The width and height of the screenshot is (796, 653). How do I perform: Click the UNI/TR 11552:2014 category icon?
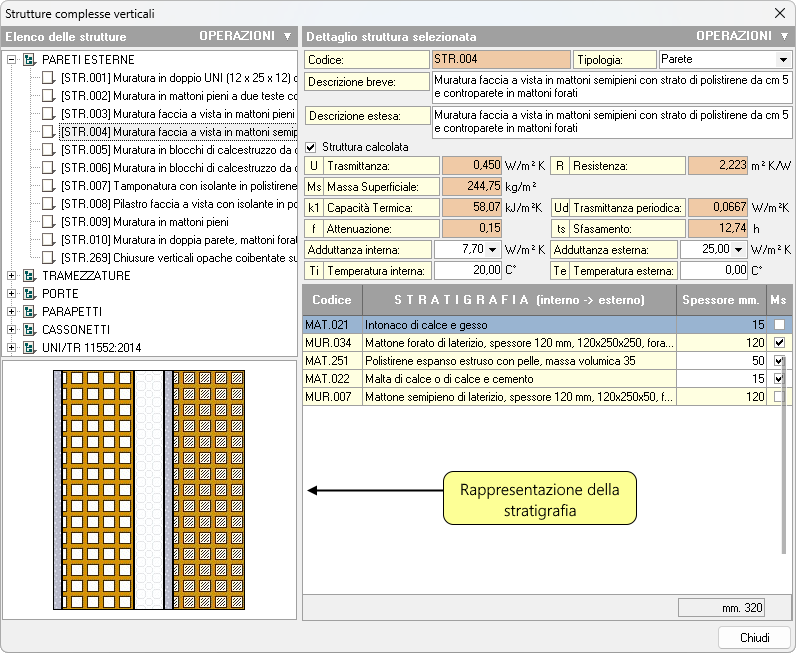pos(29,348)
